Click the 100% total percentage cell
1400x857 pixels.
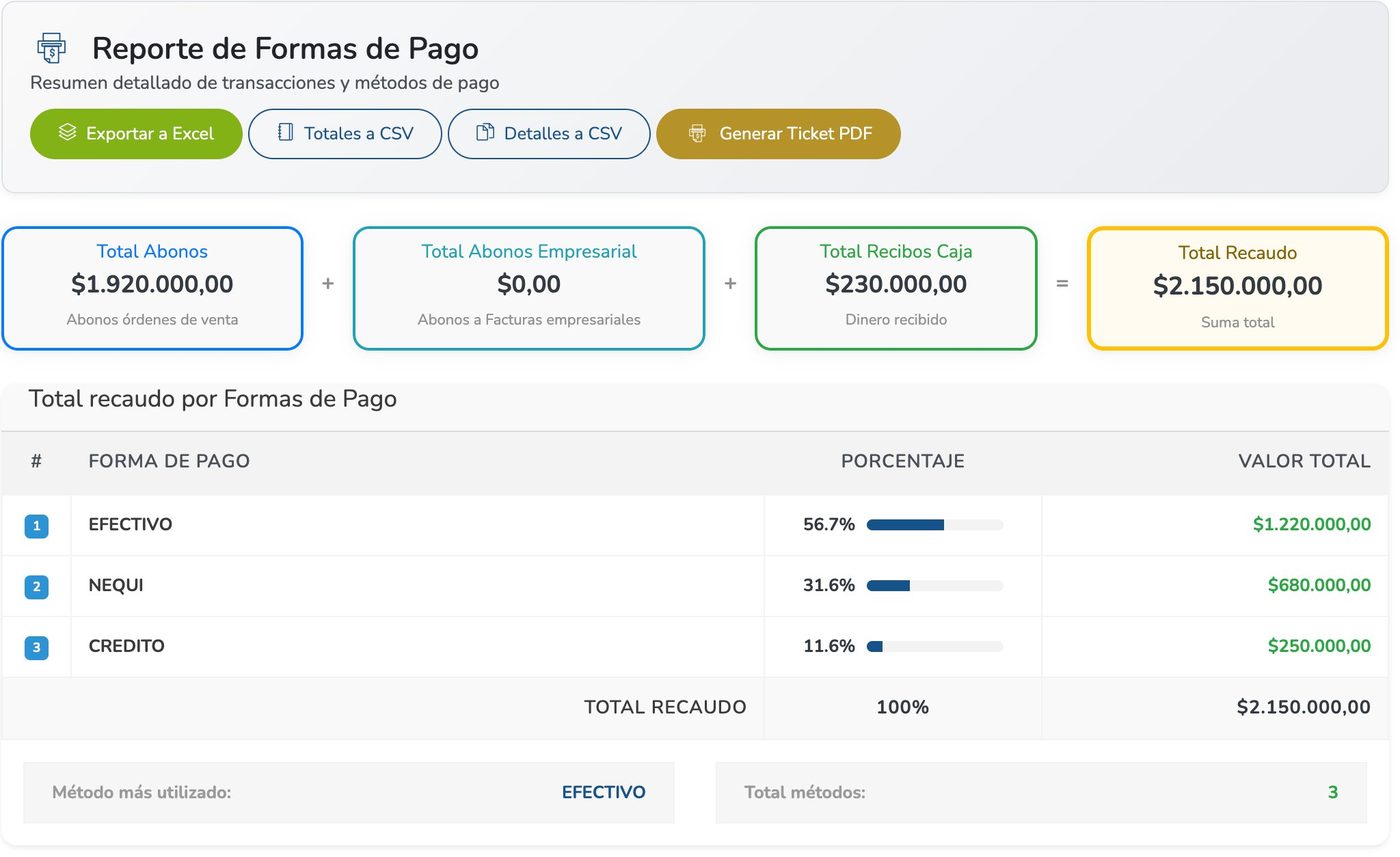click(903, 707)
